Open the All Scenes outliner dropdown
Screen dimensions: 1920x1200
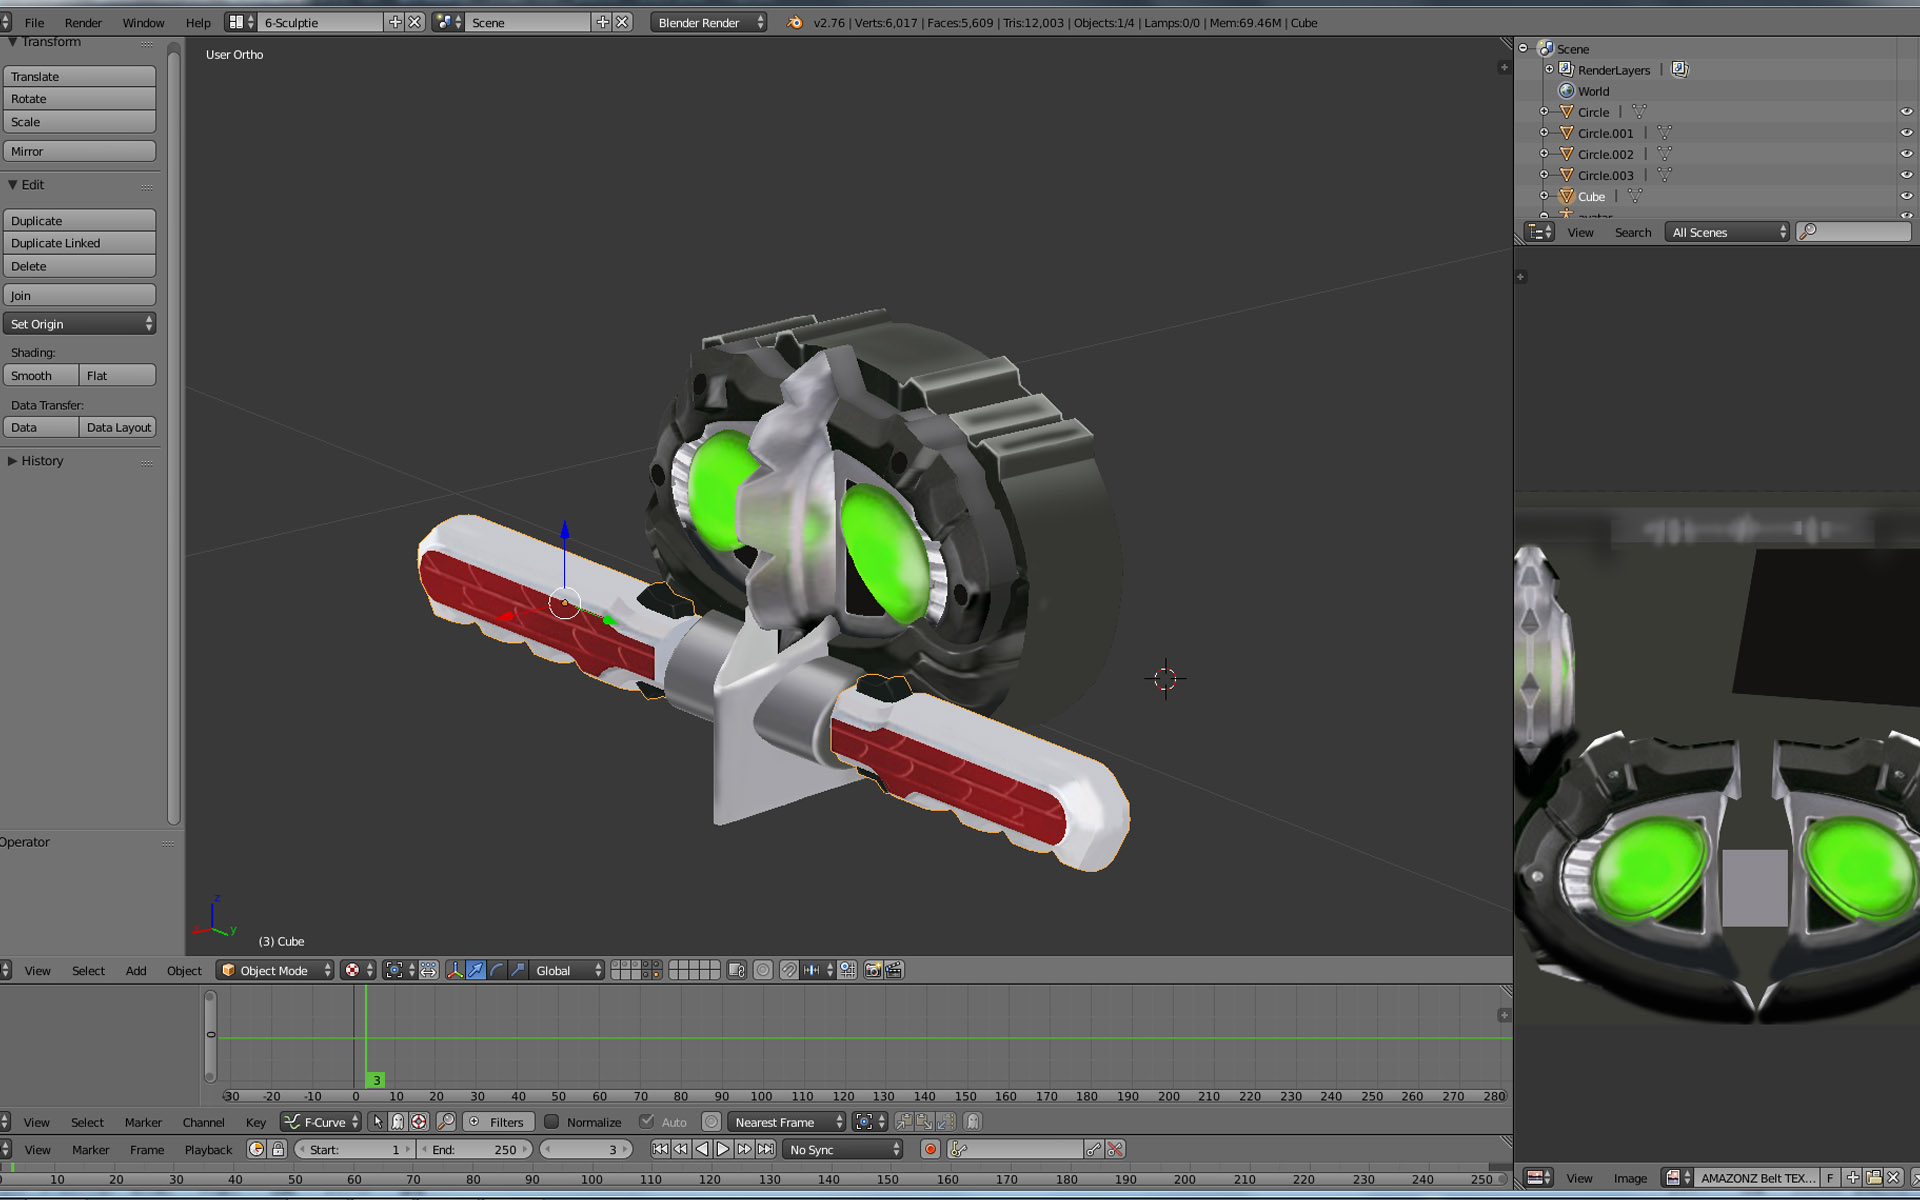[1727, 232]
